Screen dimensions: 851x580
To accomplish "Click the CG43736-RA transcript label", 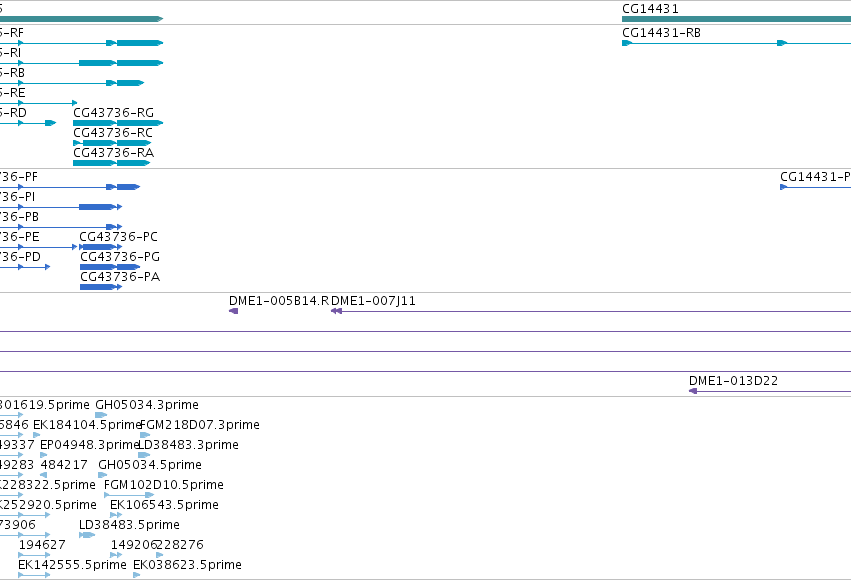I will click(x=113, y=153).
